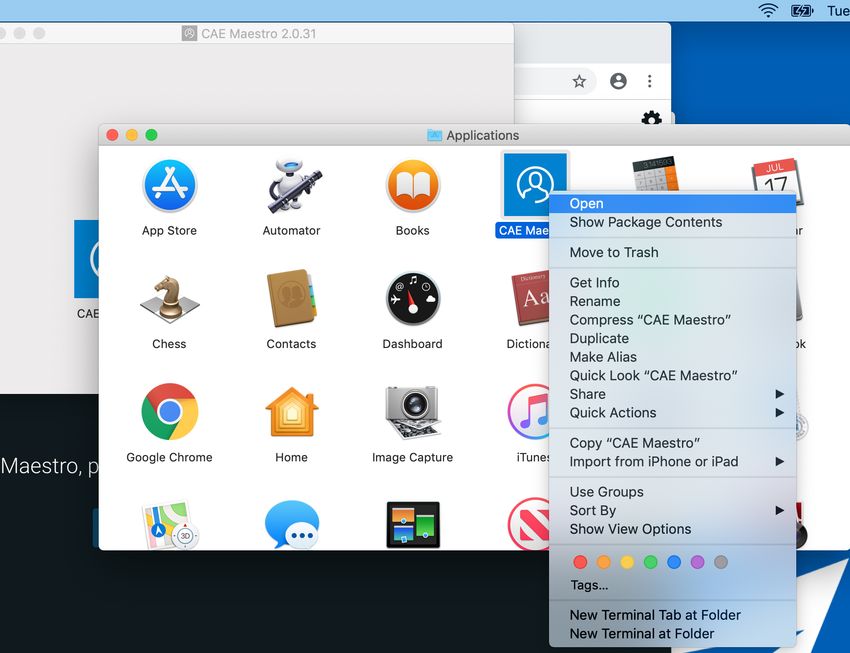Apply the blue tag color

(674, 562)
